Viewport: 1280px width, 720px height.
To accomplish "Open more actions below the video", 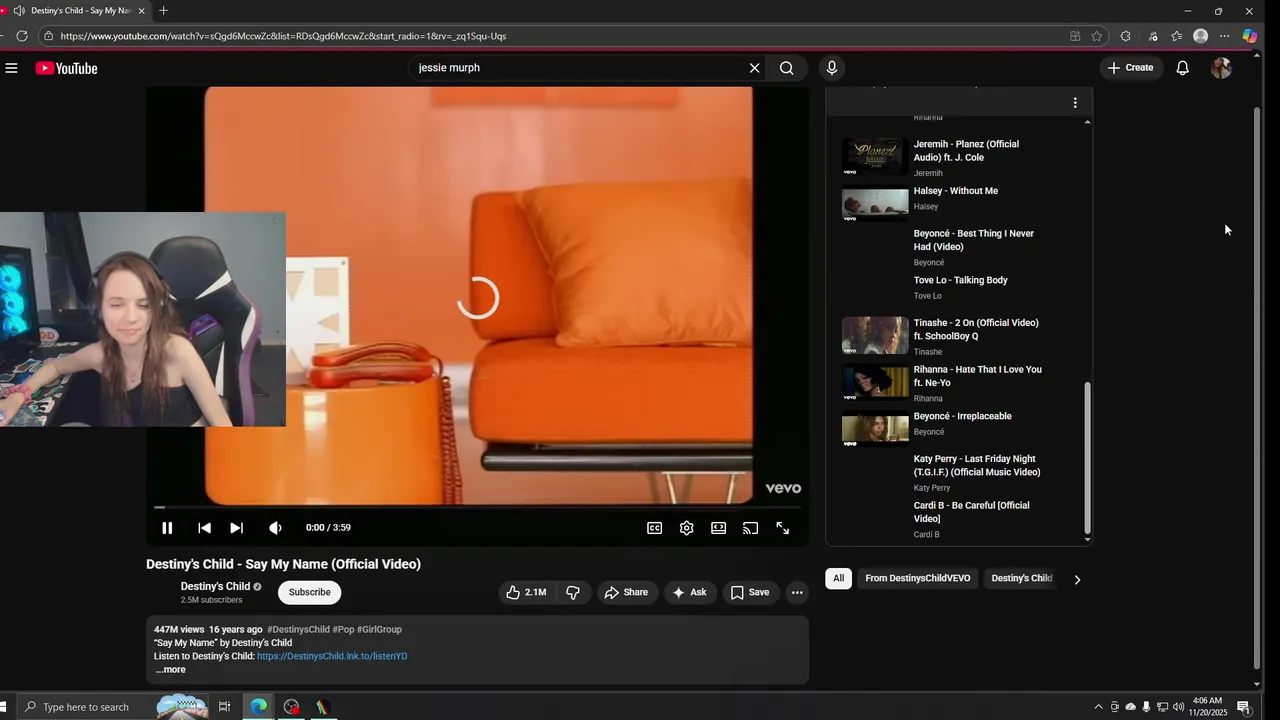I will click(x=797, y=592).
